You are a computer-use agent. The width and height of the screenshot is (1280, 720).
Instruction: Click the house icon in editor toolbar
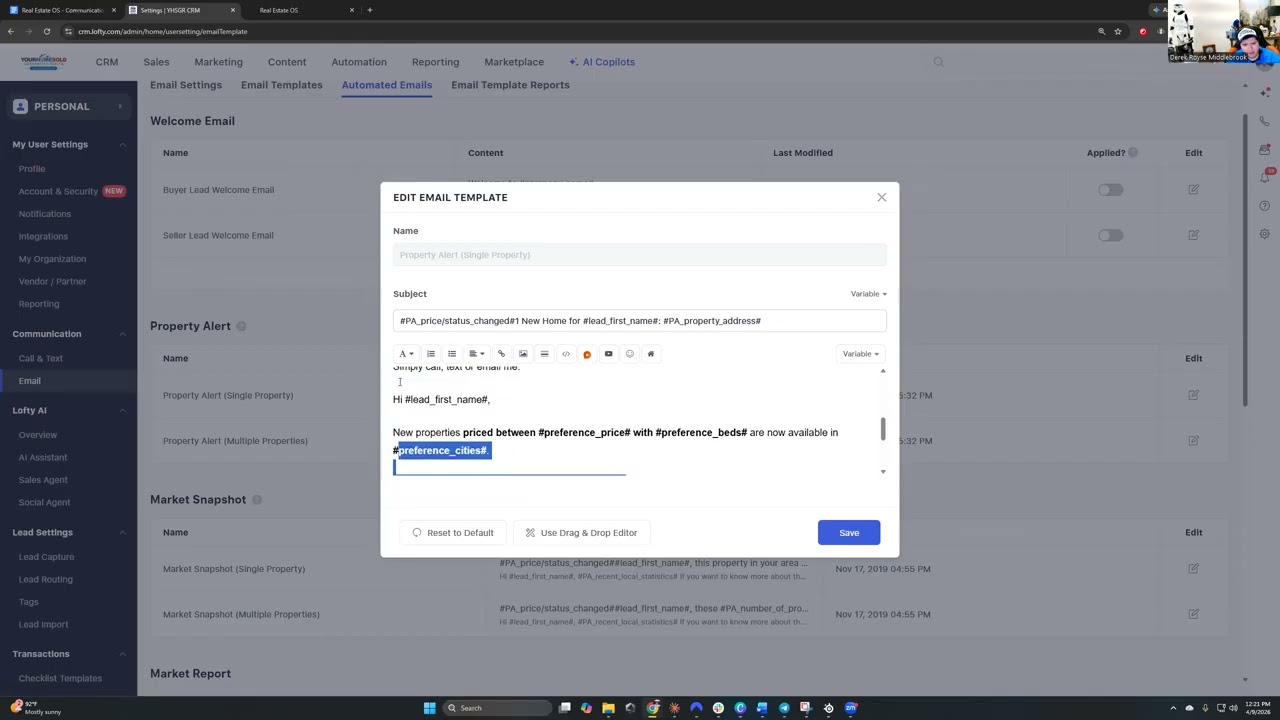(650, 354)
